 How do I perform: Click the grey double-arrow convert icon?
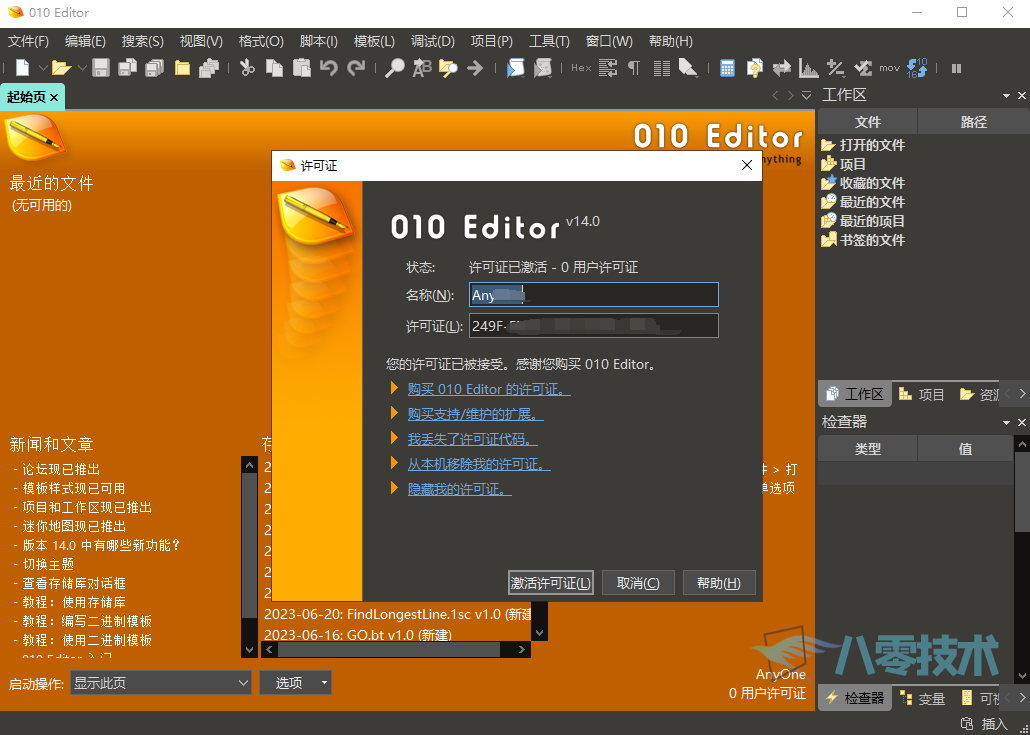tap(782, 68)
